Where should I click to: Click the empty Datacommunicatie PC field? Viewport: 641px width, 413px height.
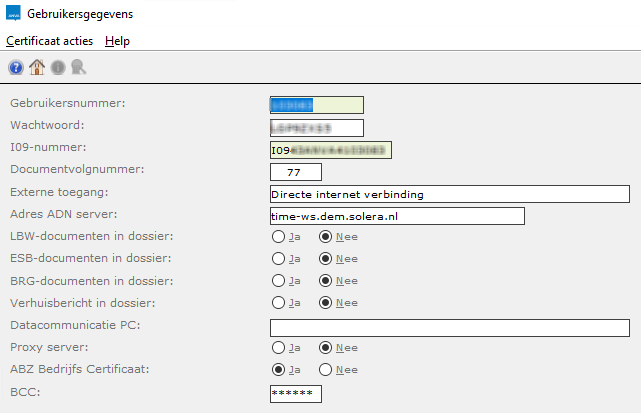[449, 327]
